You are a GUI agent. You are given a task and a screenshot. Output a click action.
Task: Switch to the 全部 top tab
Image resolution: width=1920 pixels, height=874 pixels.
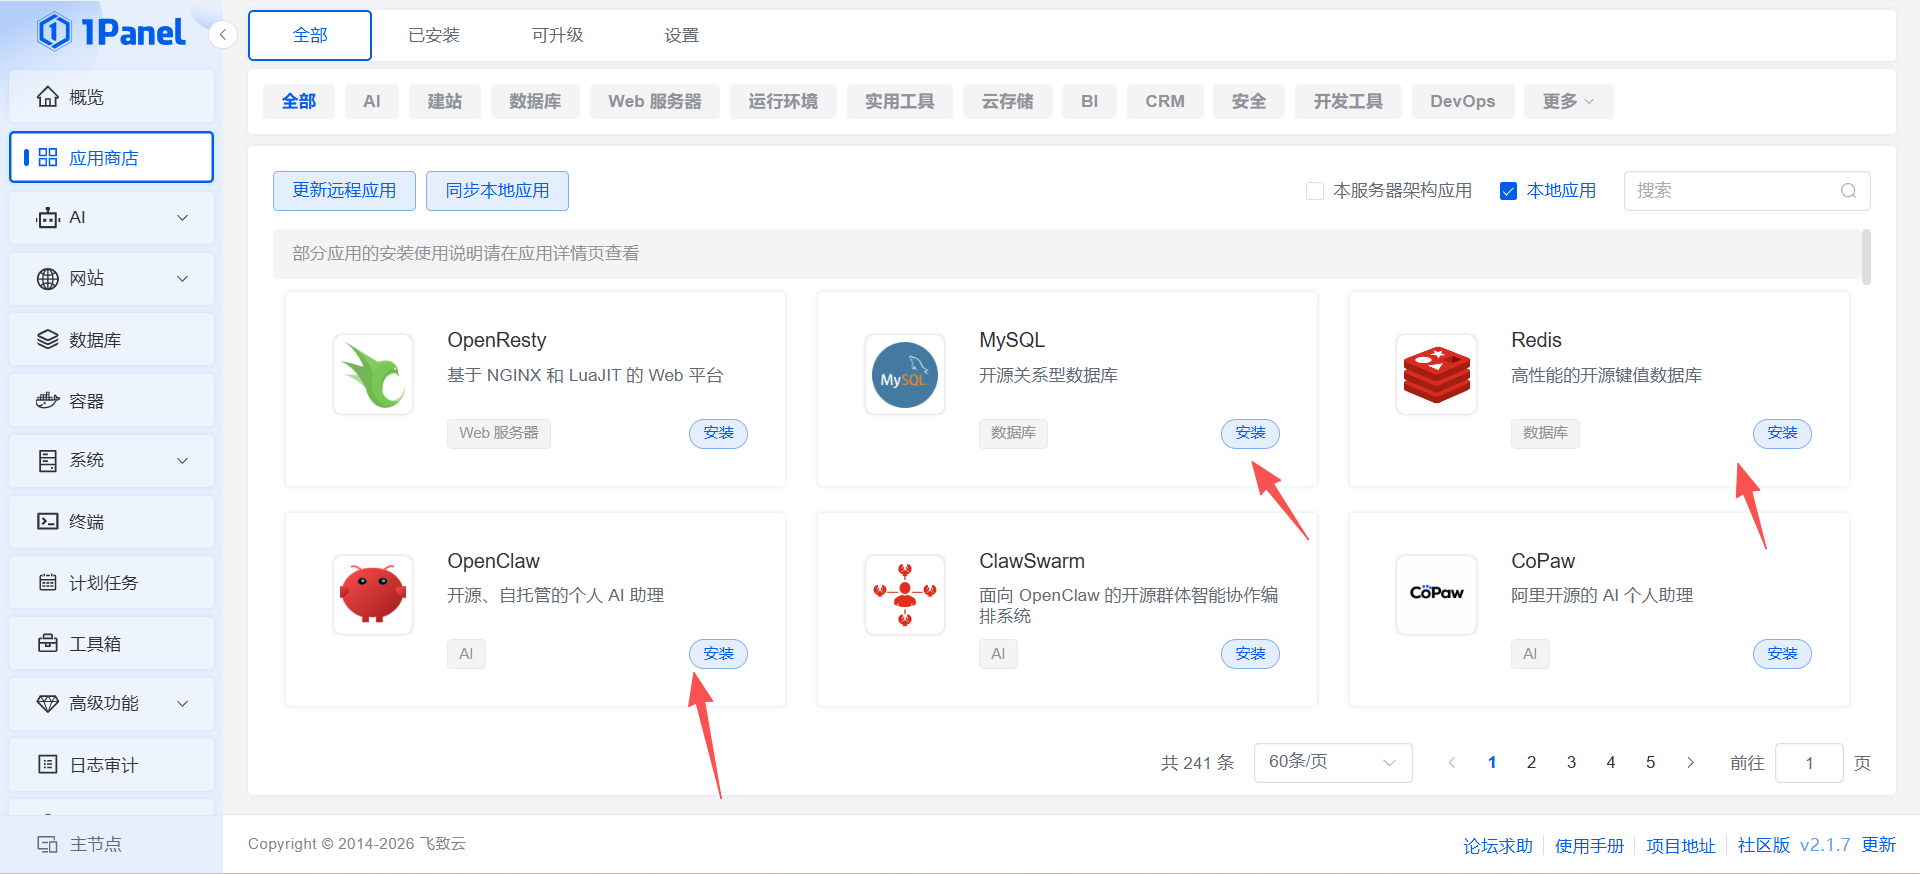click(310, 35)
